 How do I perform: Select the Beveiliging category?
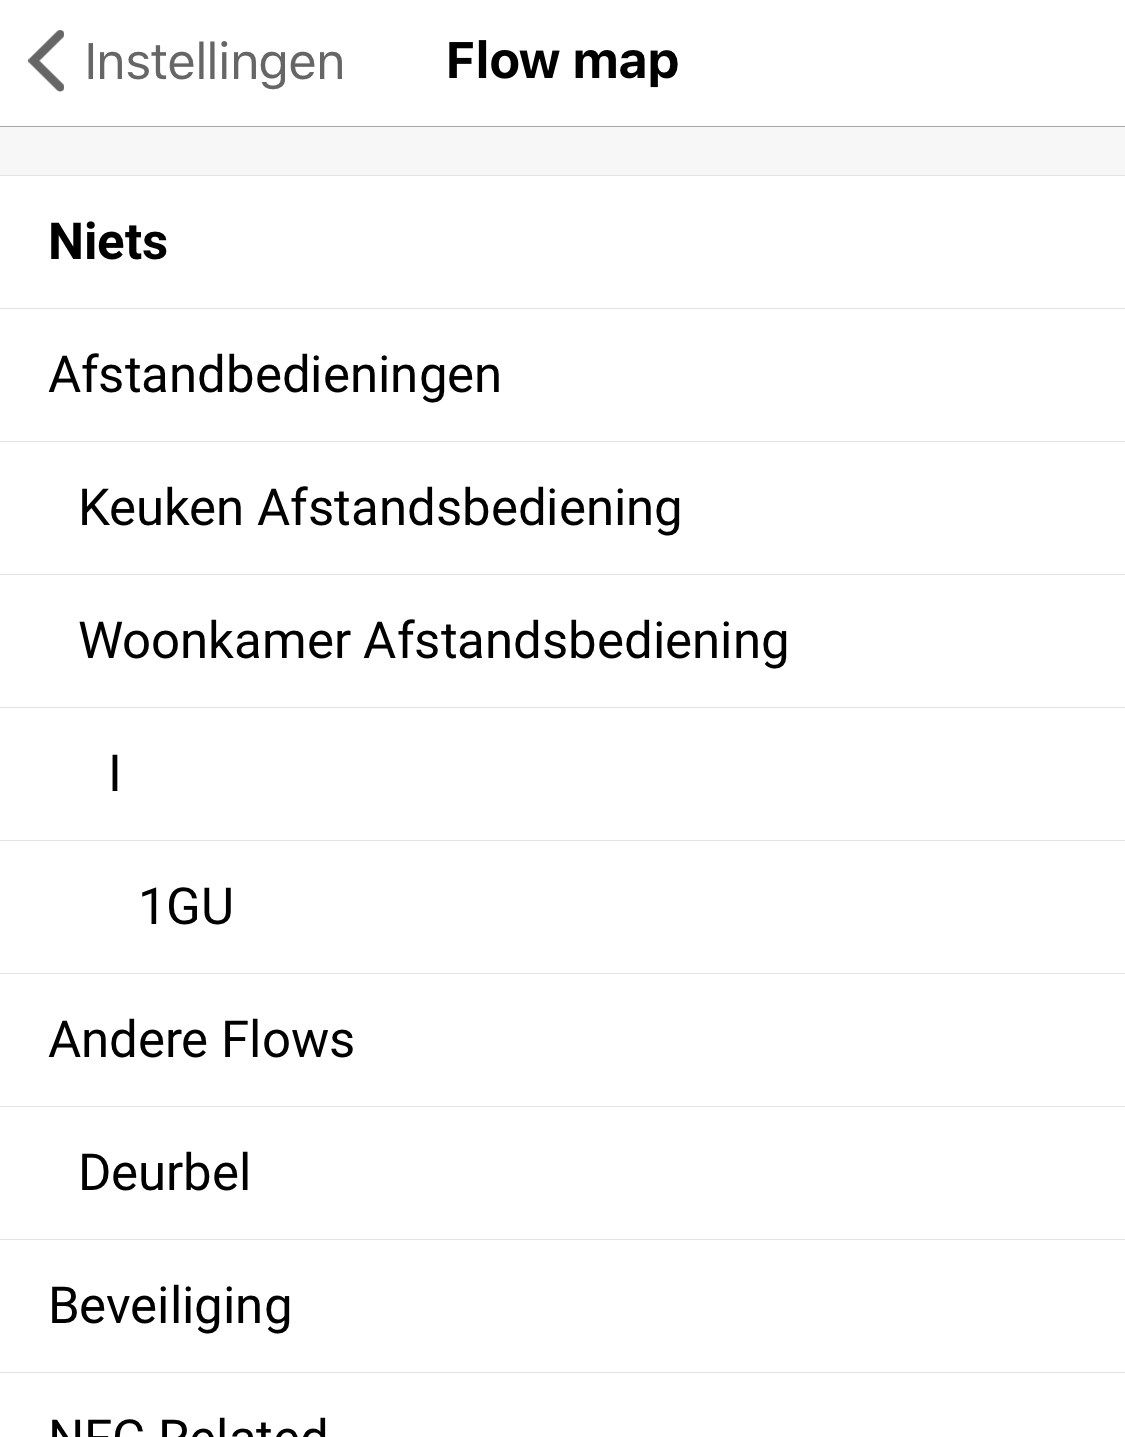170,1306
